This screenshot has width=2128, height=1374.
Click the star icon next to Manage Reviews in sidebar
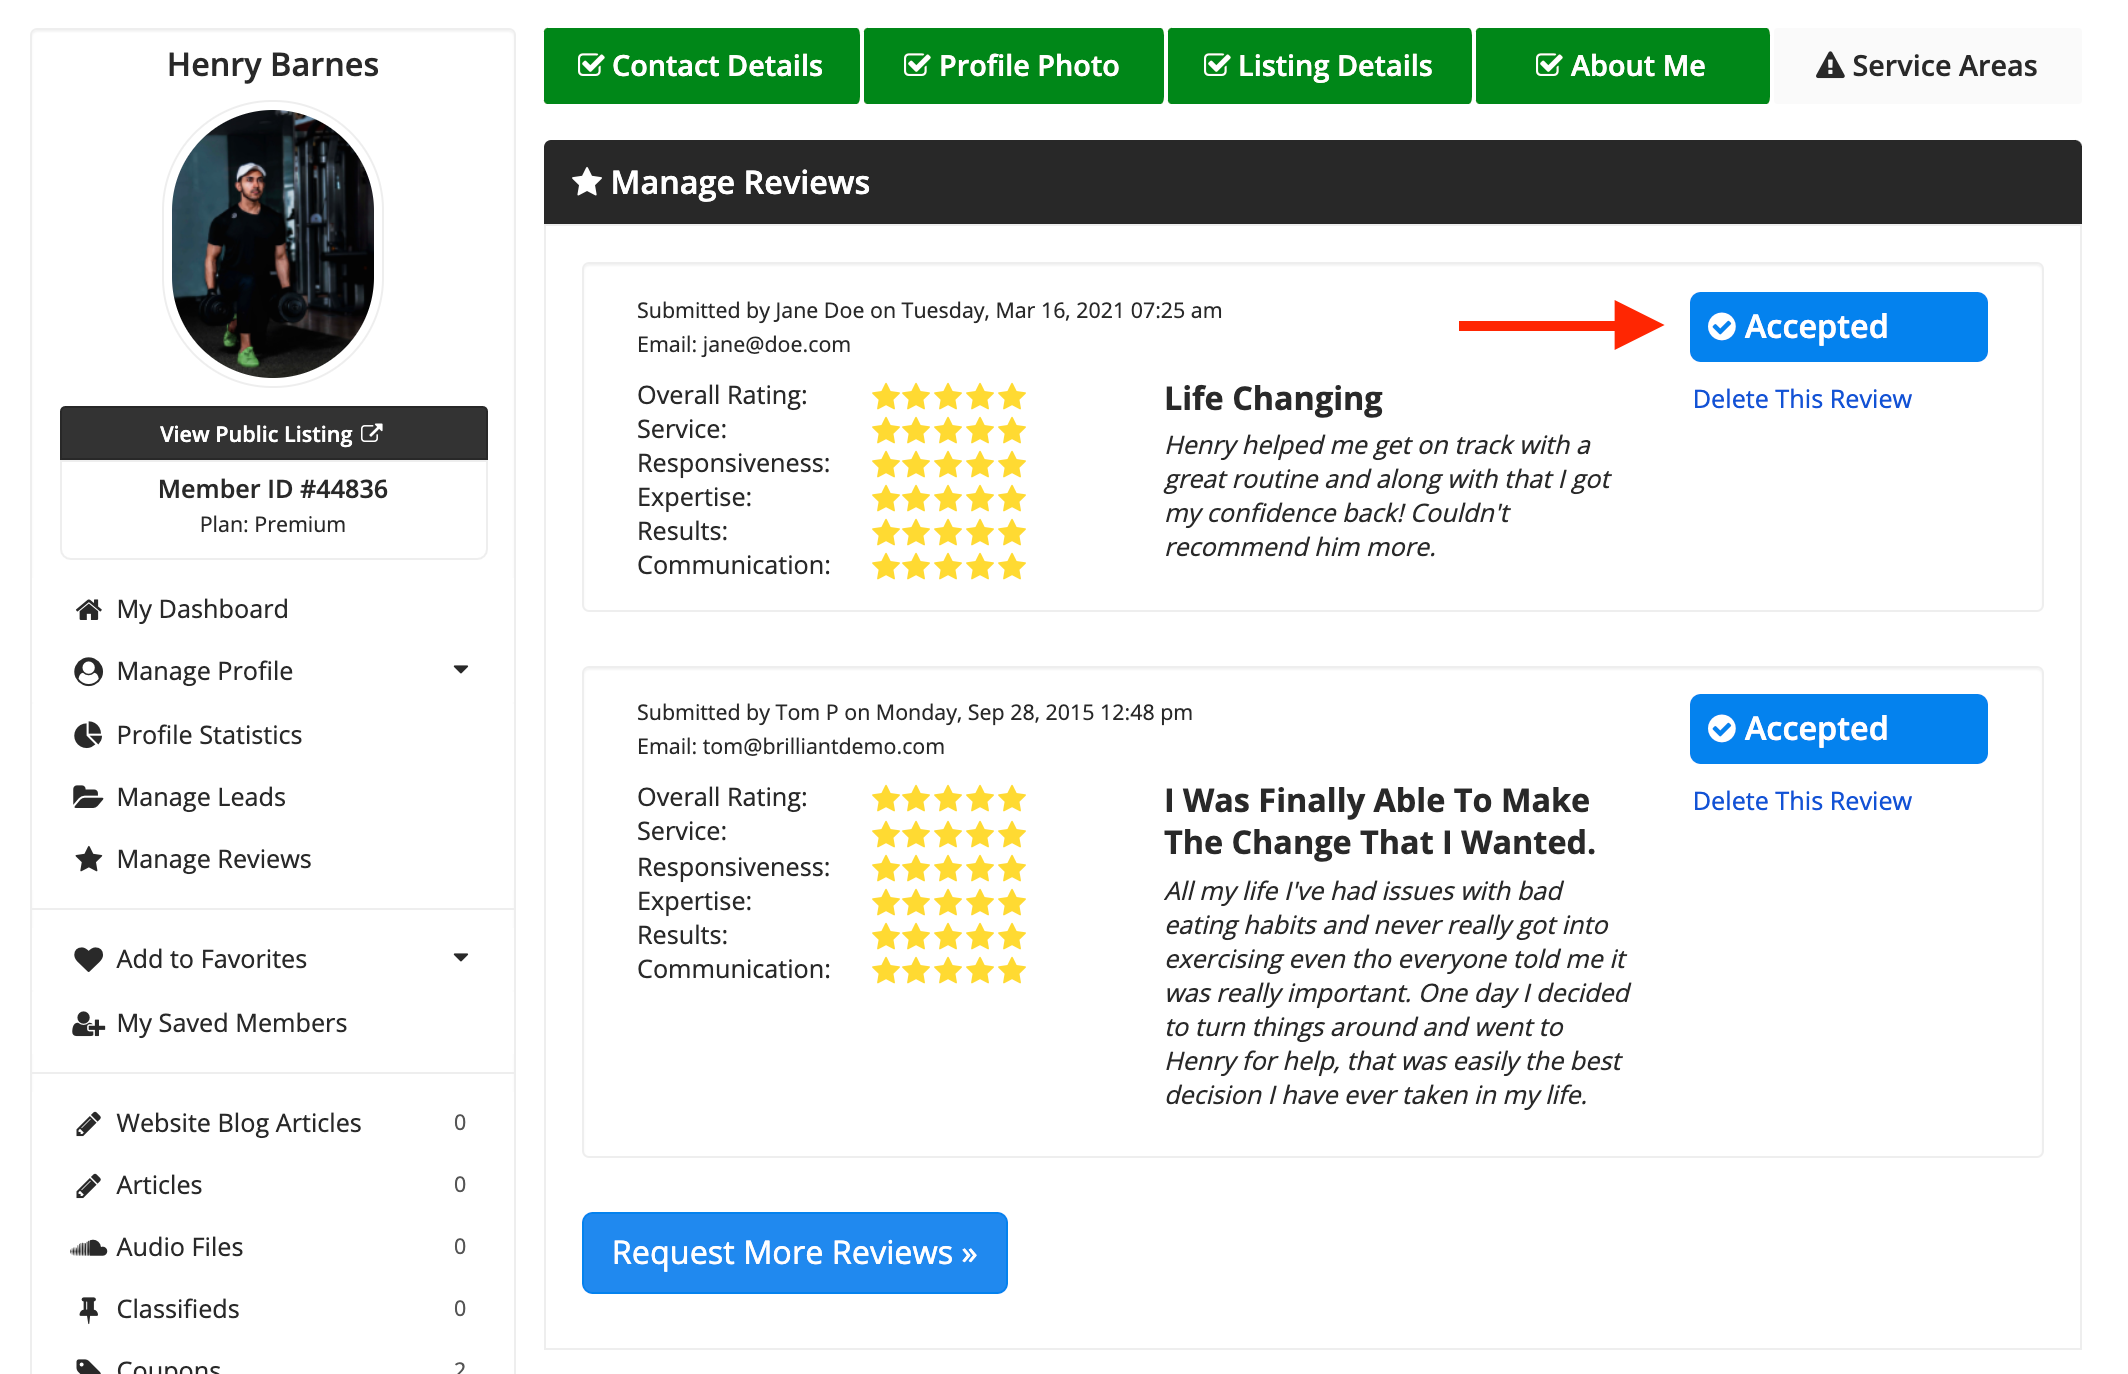[88, 859]
